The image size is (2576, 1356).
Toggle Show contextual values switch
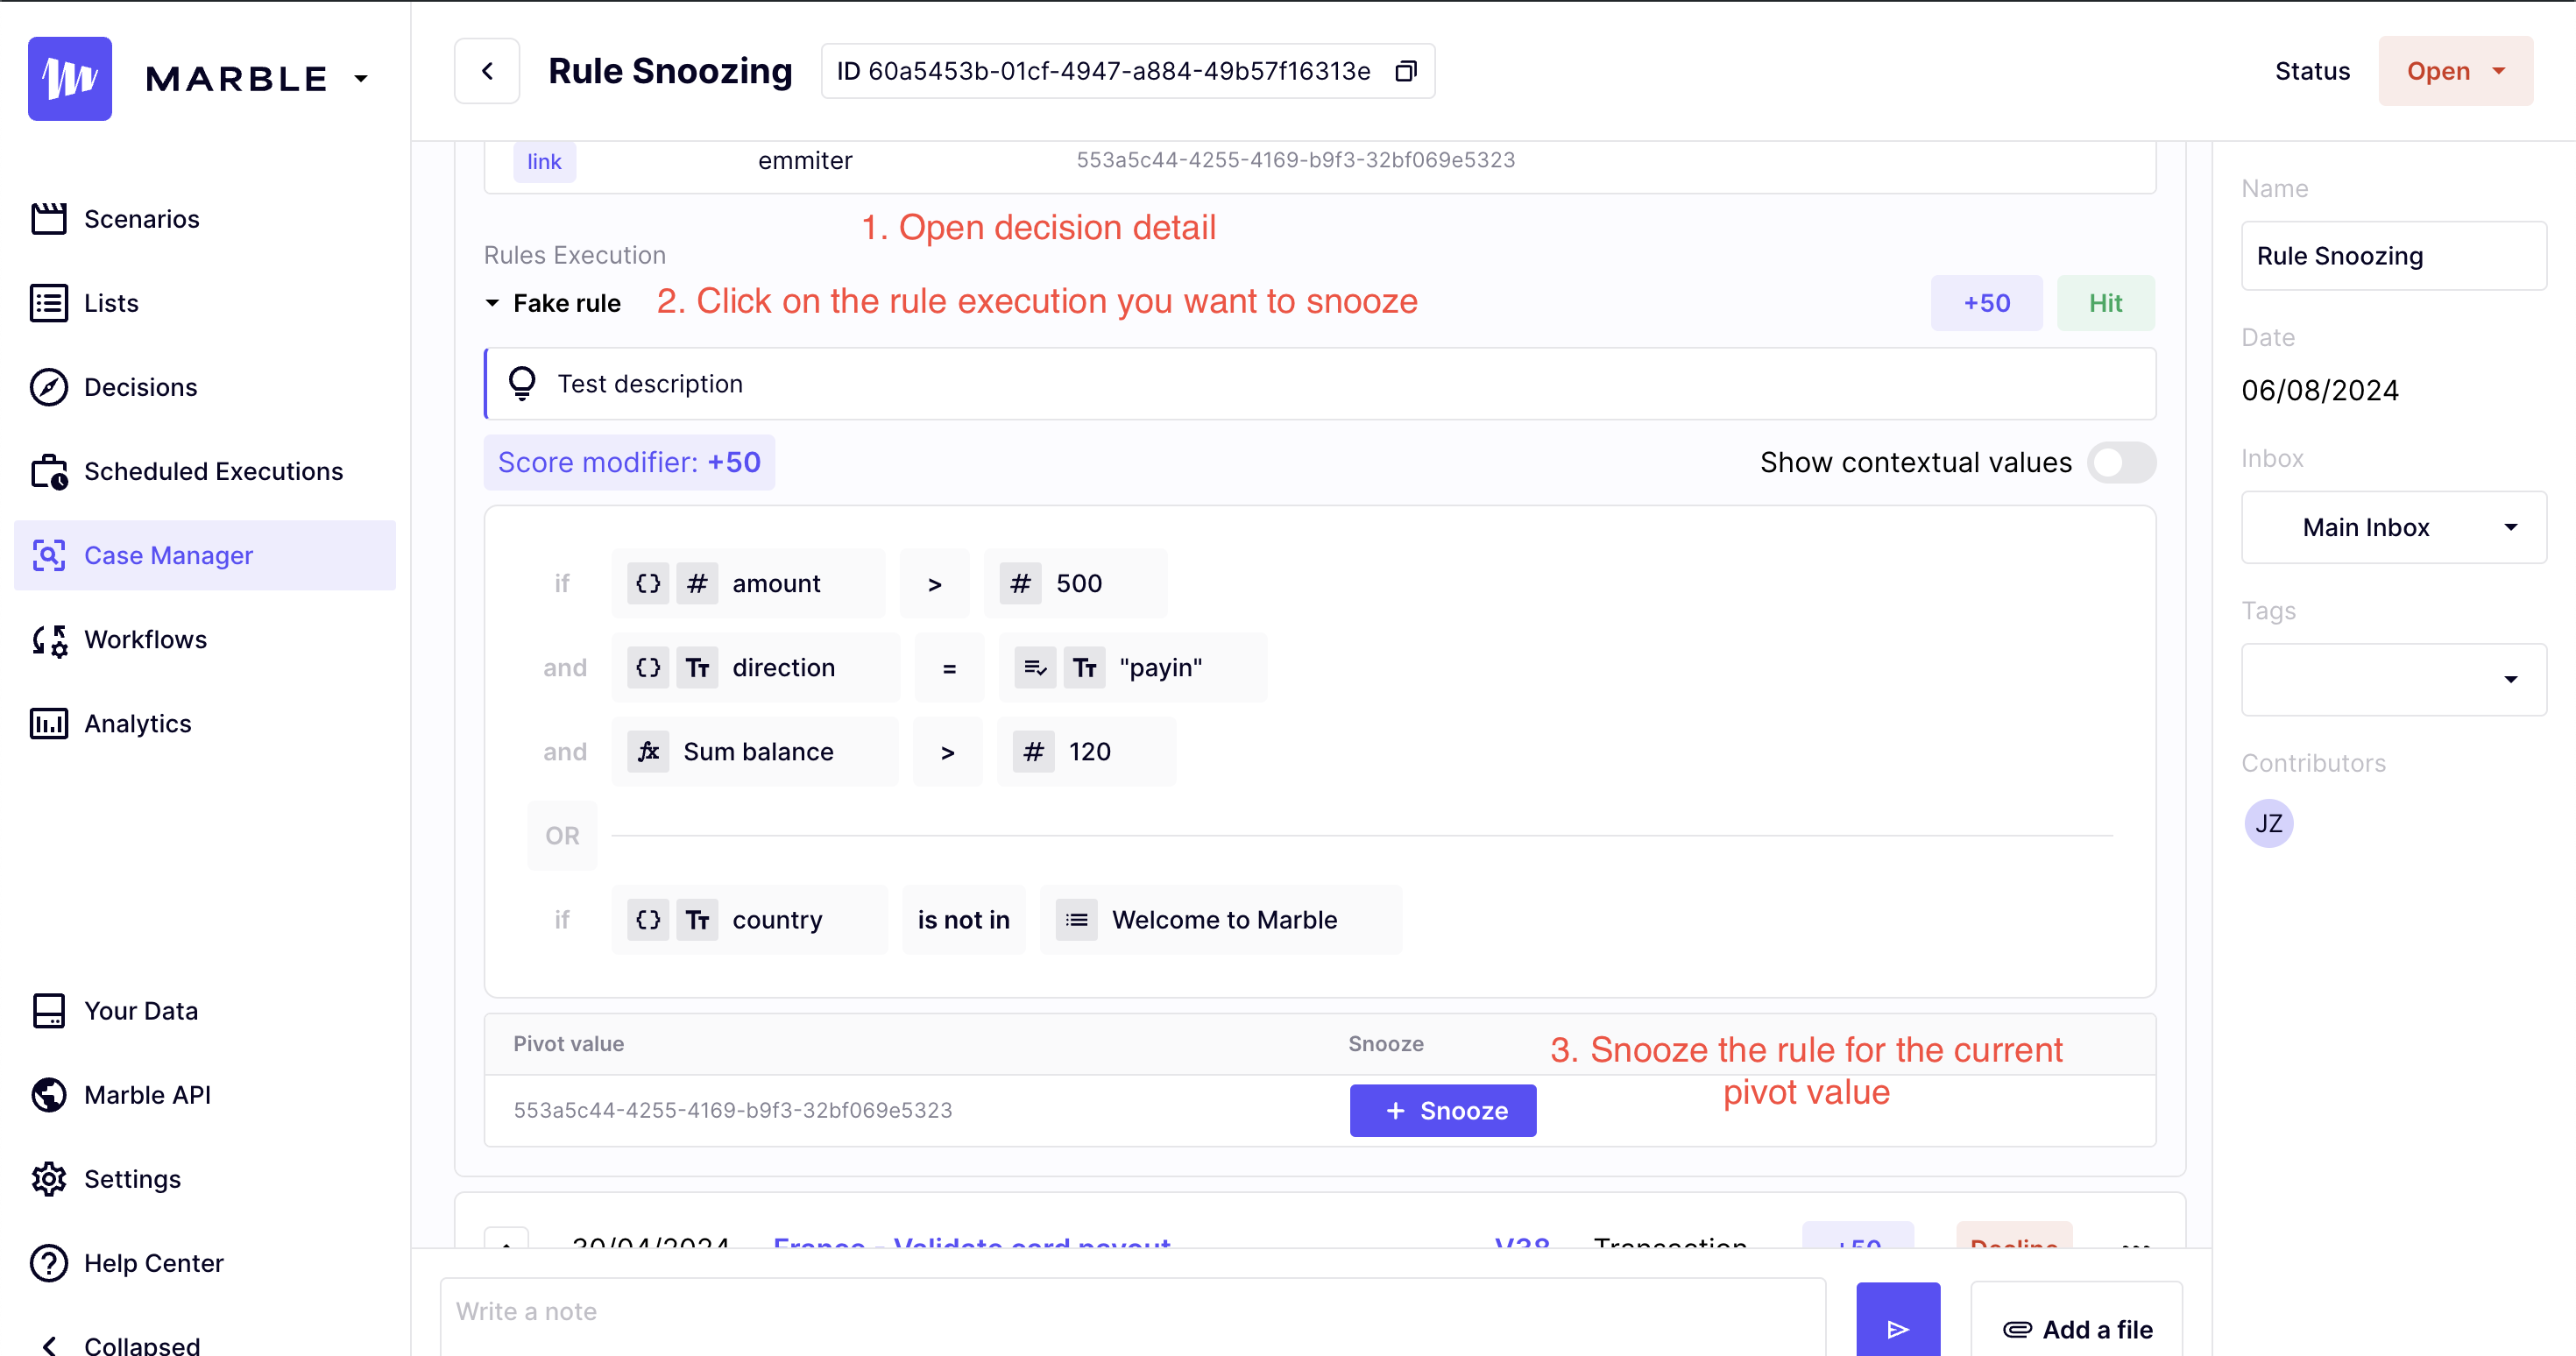tap(2121, 462)
